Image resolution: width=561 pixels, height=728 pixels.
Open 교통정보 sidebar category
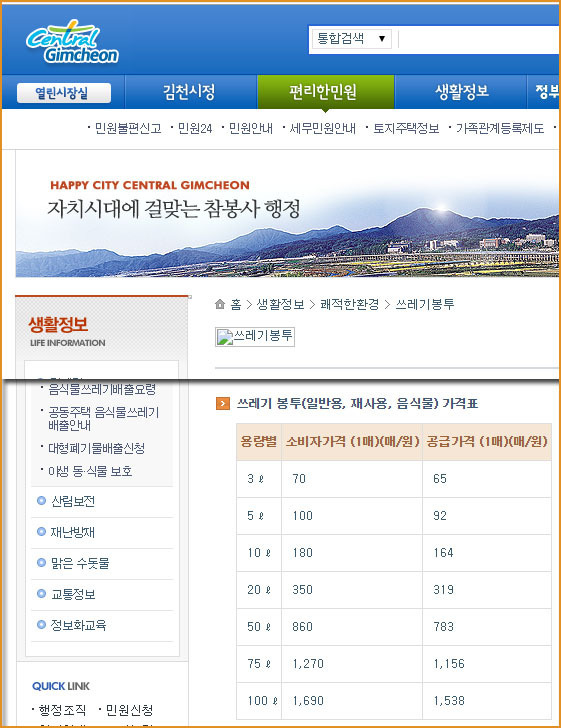(73, 594)
